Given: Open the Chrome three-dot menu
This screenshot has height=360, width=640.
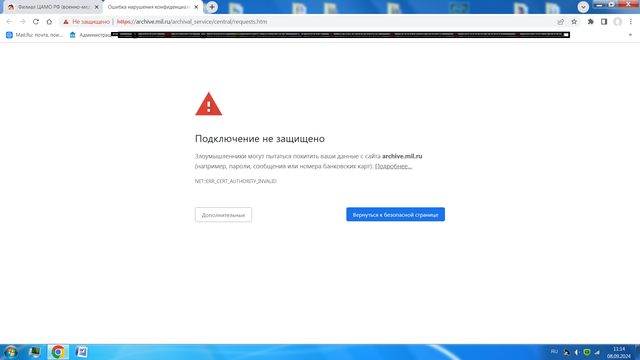Looking at the screenshot, I should pyautogui.click(x=631, y=22).
